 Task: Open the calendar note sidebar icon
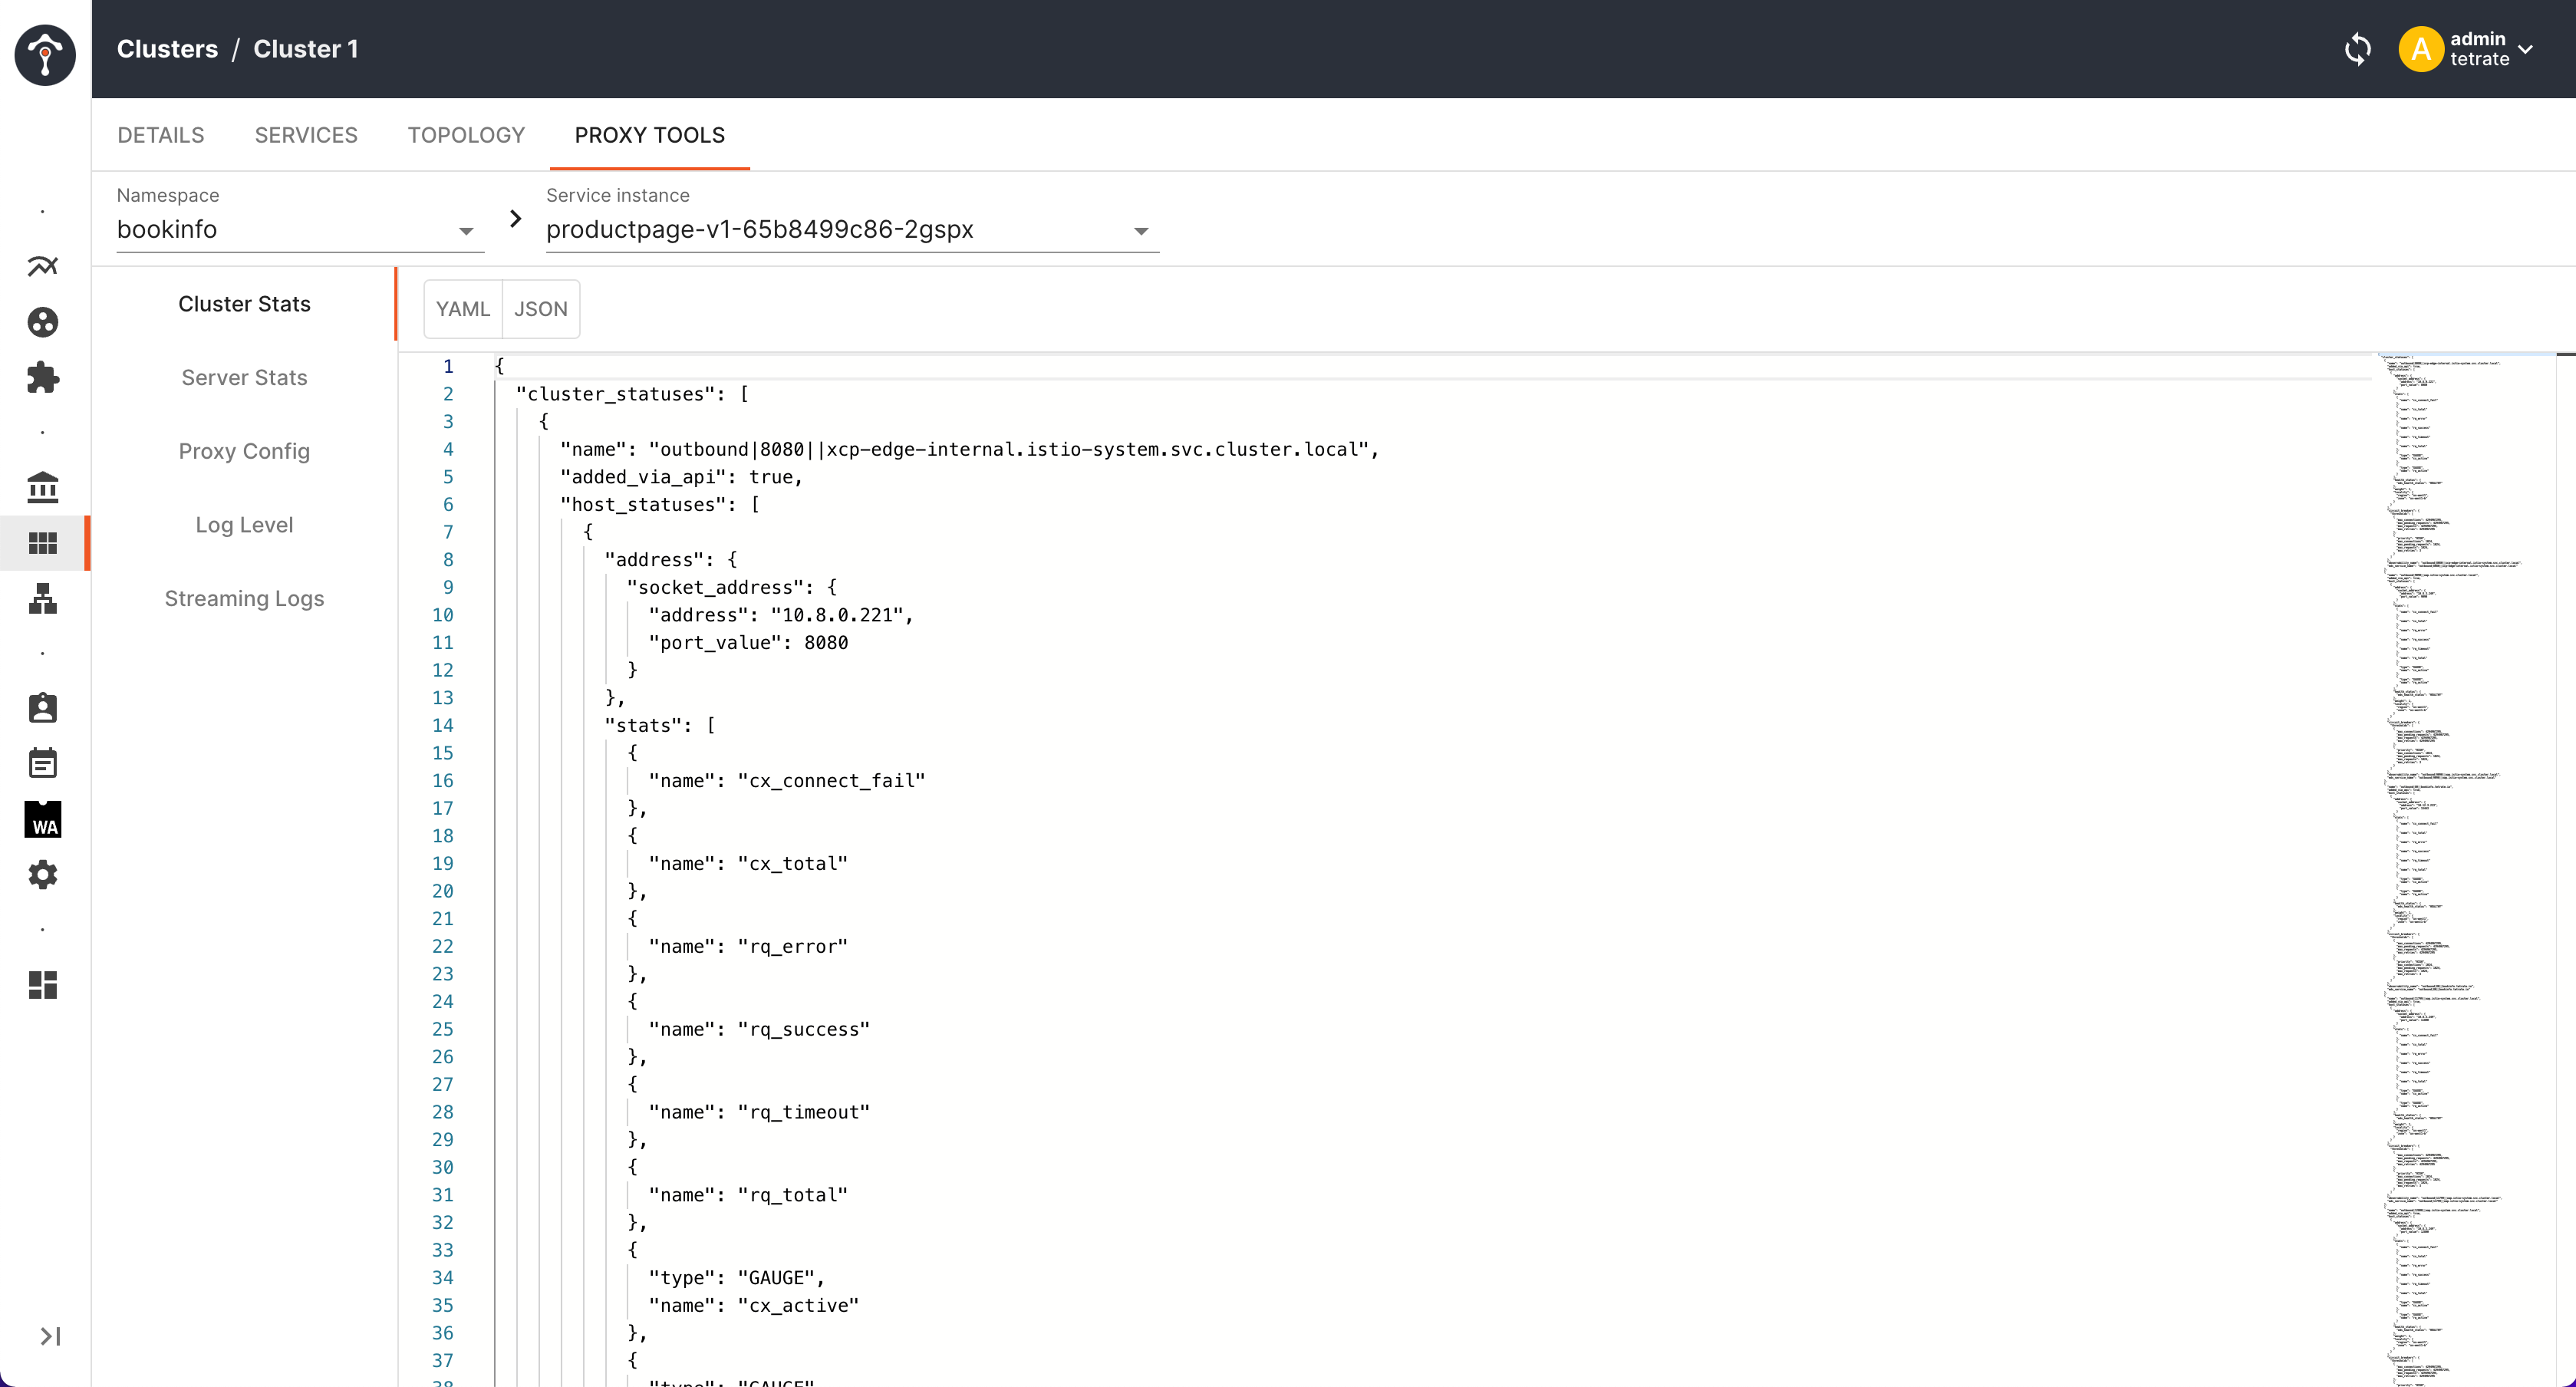pos(43,764)
